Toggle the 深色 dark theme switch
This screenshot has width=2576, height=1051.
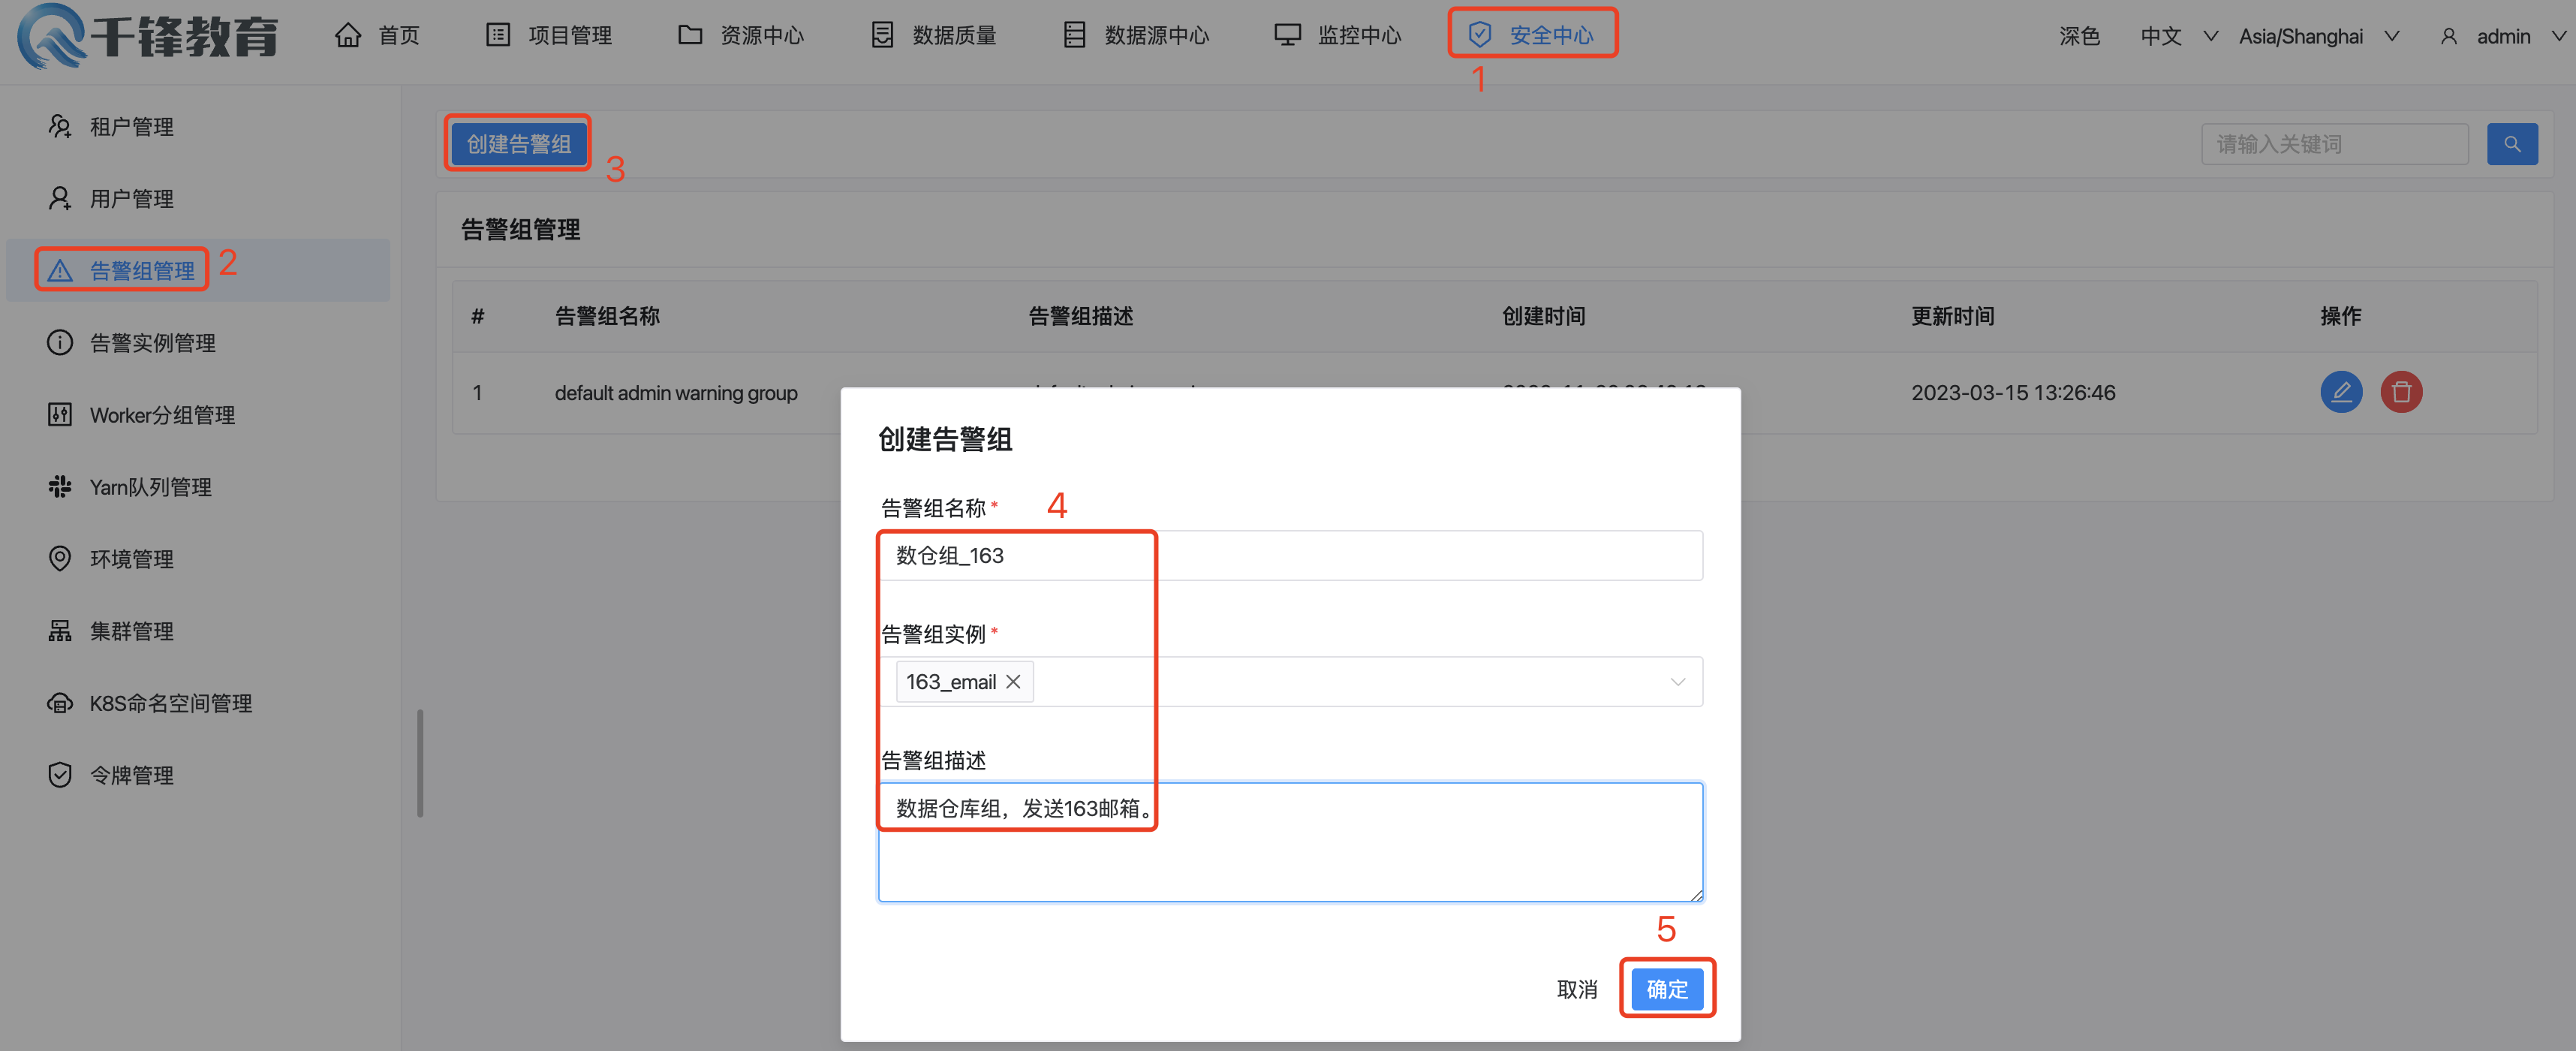coord(2078,36)
